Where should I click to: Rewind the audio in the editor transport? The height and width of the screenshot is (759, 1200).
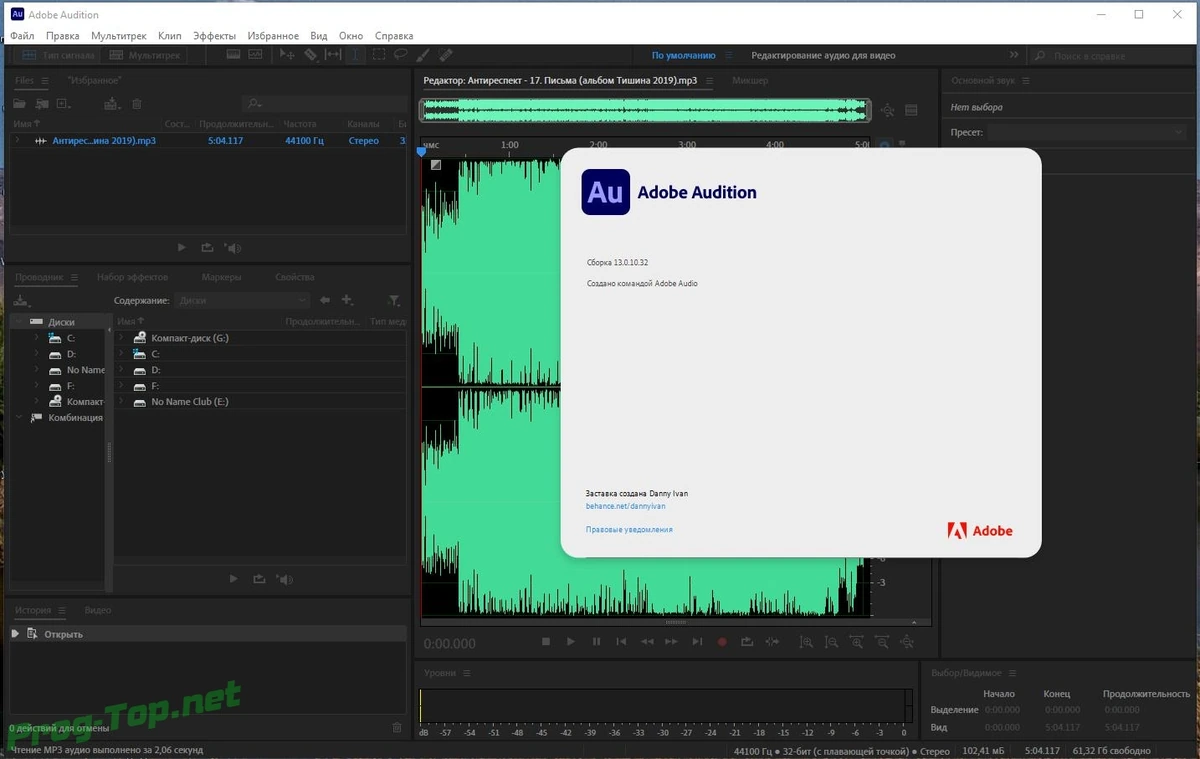point(647,641)
